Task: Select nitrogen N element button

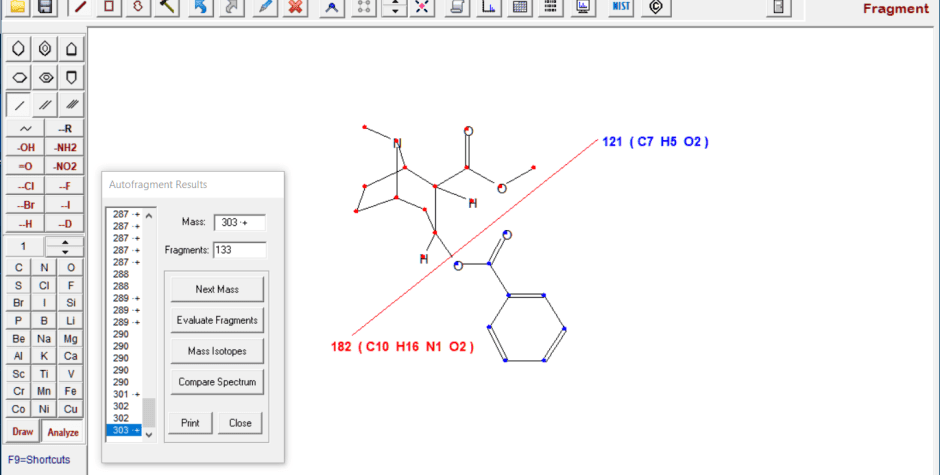Action: tap(44, 268)
